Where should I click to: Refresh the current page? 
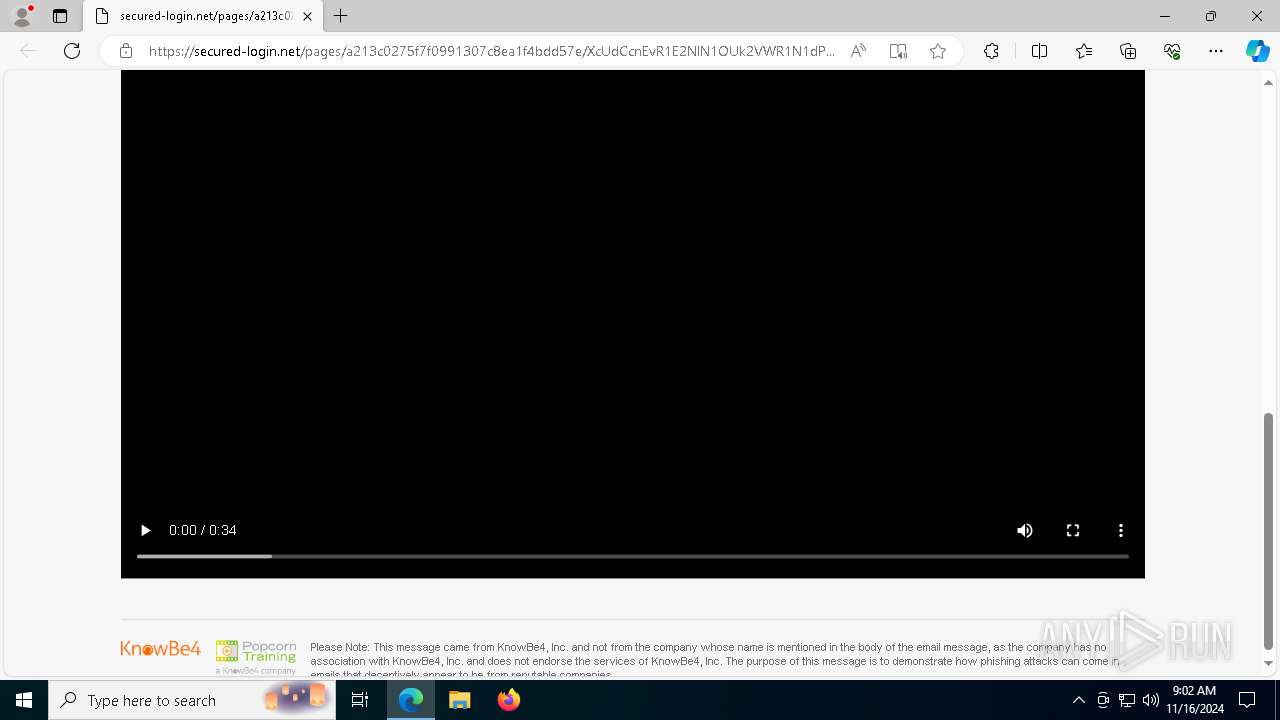point(72,51)
